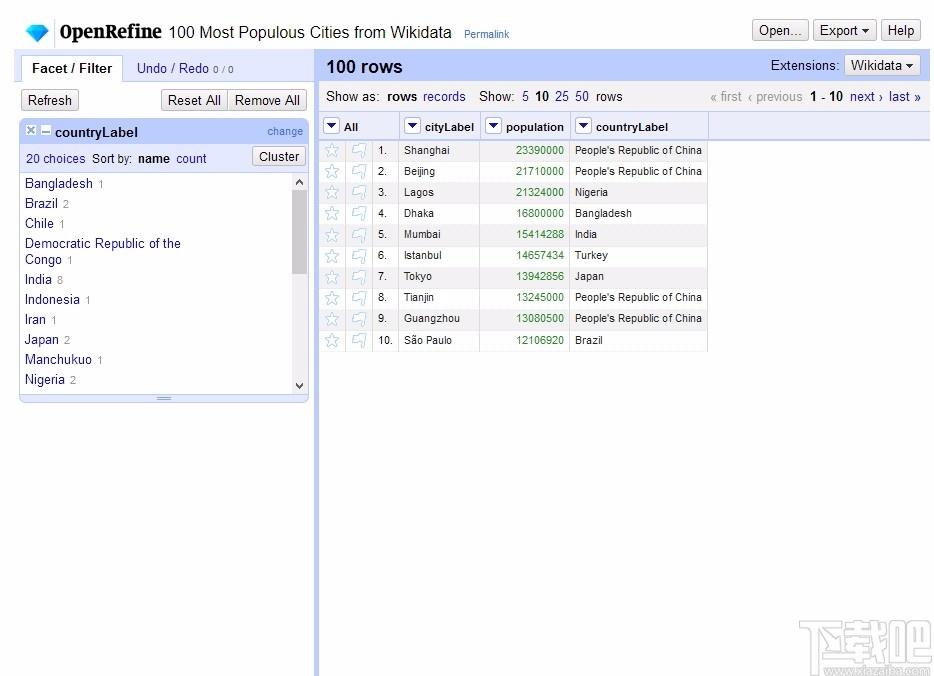Star the Shanghai row
Screen dimensions: 934x676
coord(332,151)
